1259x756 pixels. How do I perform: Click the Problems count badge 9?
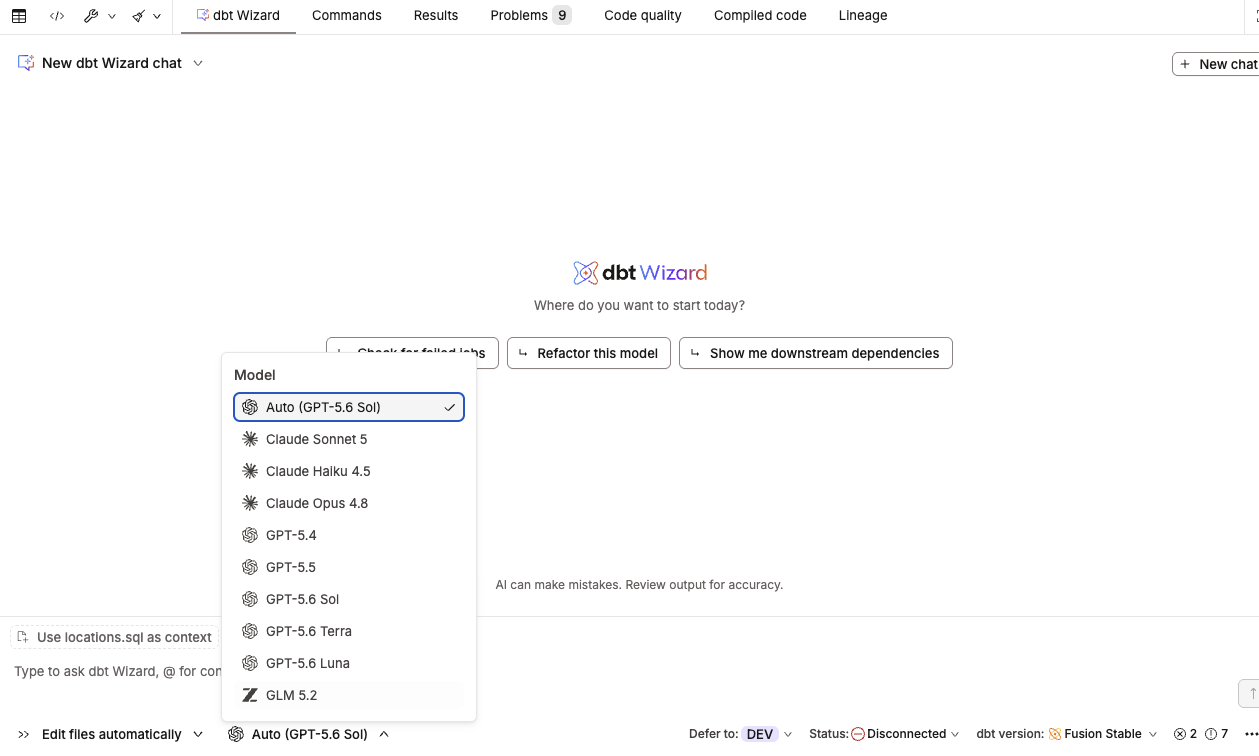(x=562, y=16)
